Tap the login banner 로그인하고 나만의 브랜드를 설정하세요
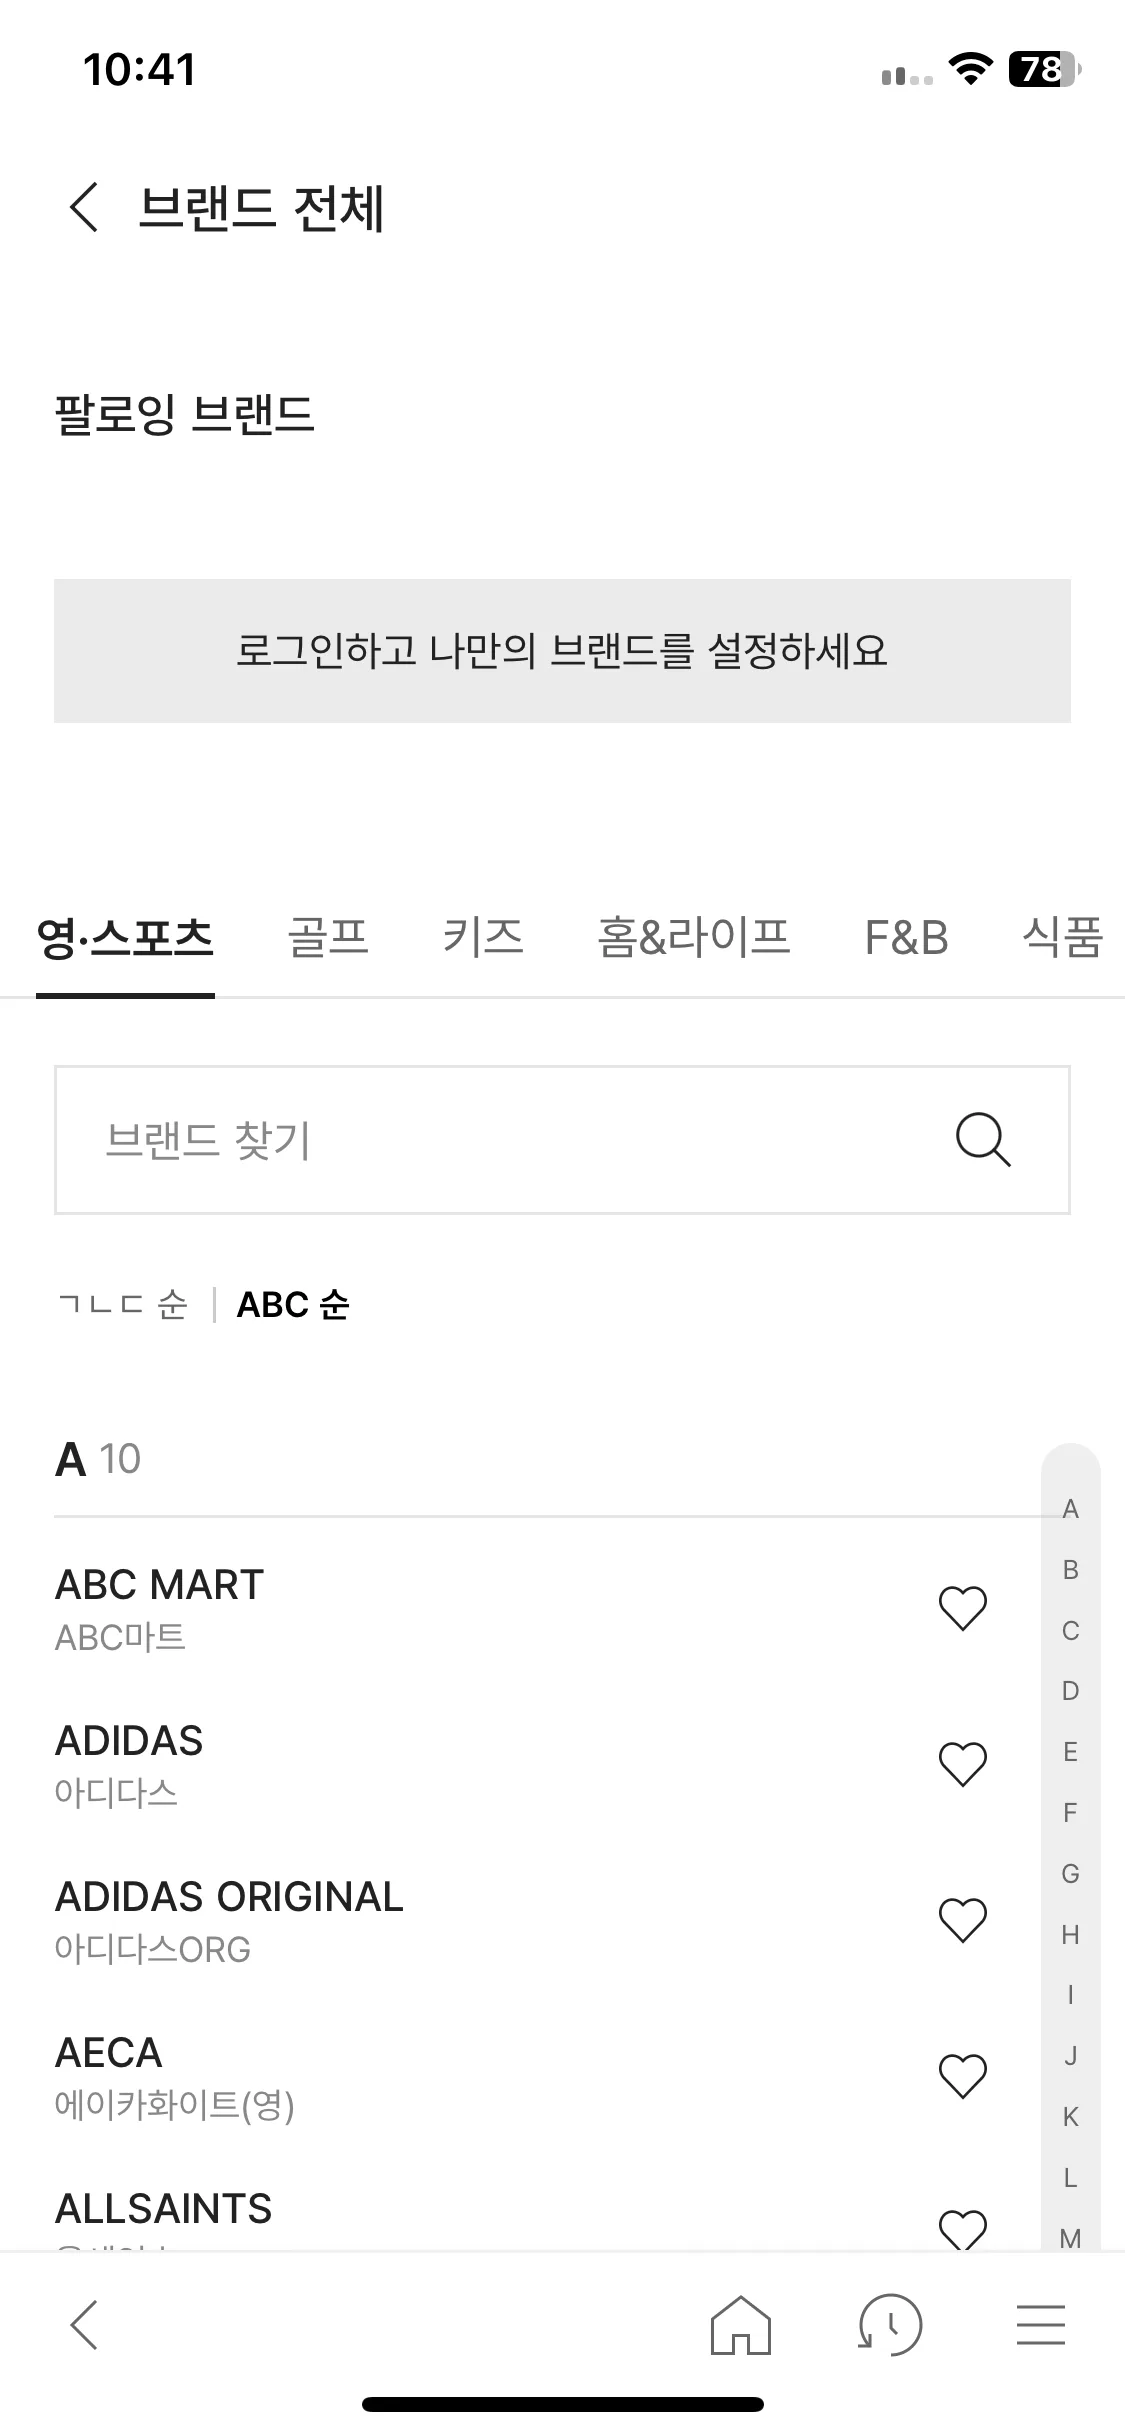This screenshot has width=1125, height=2436. click(562, 651)
